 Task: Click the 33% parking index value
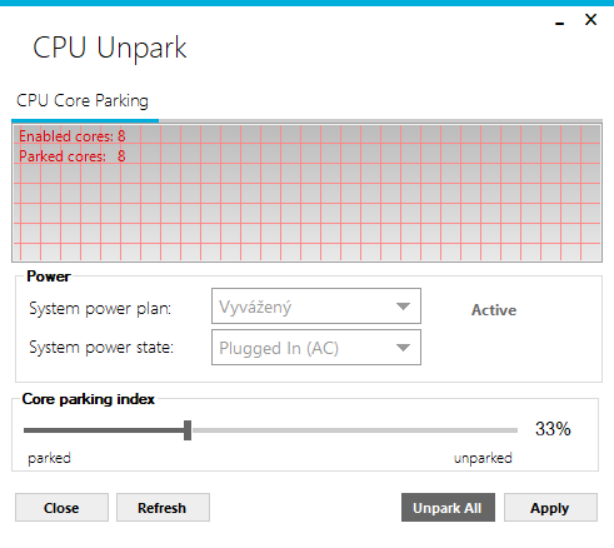[x=553, y=429]
